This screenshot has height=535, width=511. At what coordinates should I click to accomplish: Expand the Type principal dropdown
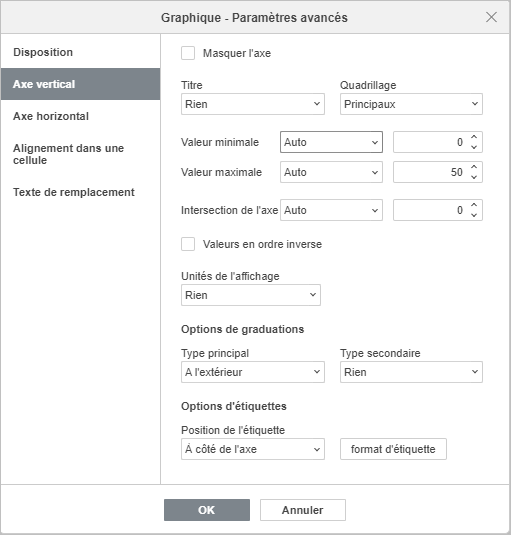point(253,372)
